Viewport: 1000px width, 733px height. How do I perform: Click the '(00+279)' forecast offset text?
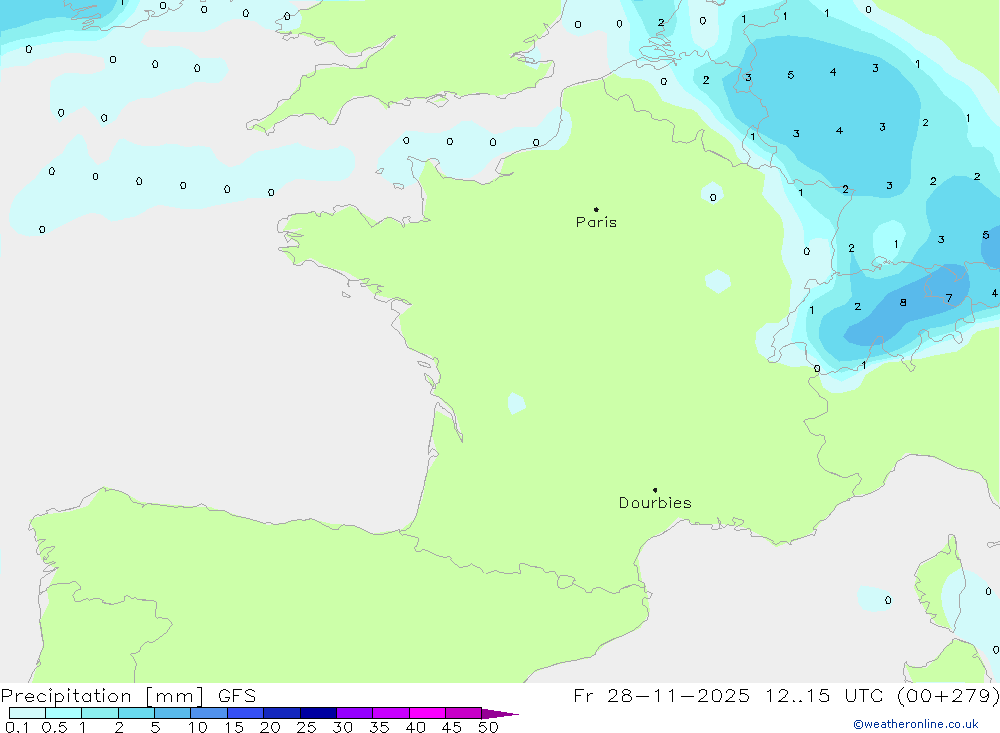[948, 696]
